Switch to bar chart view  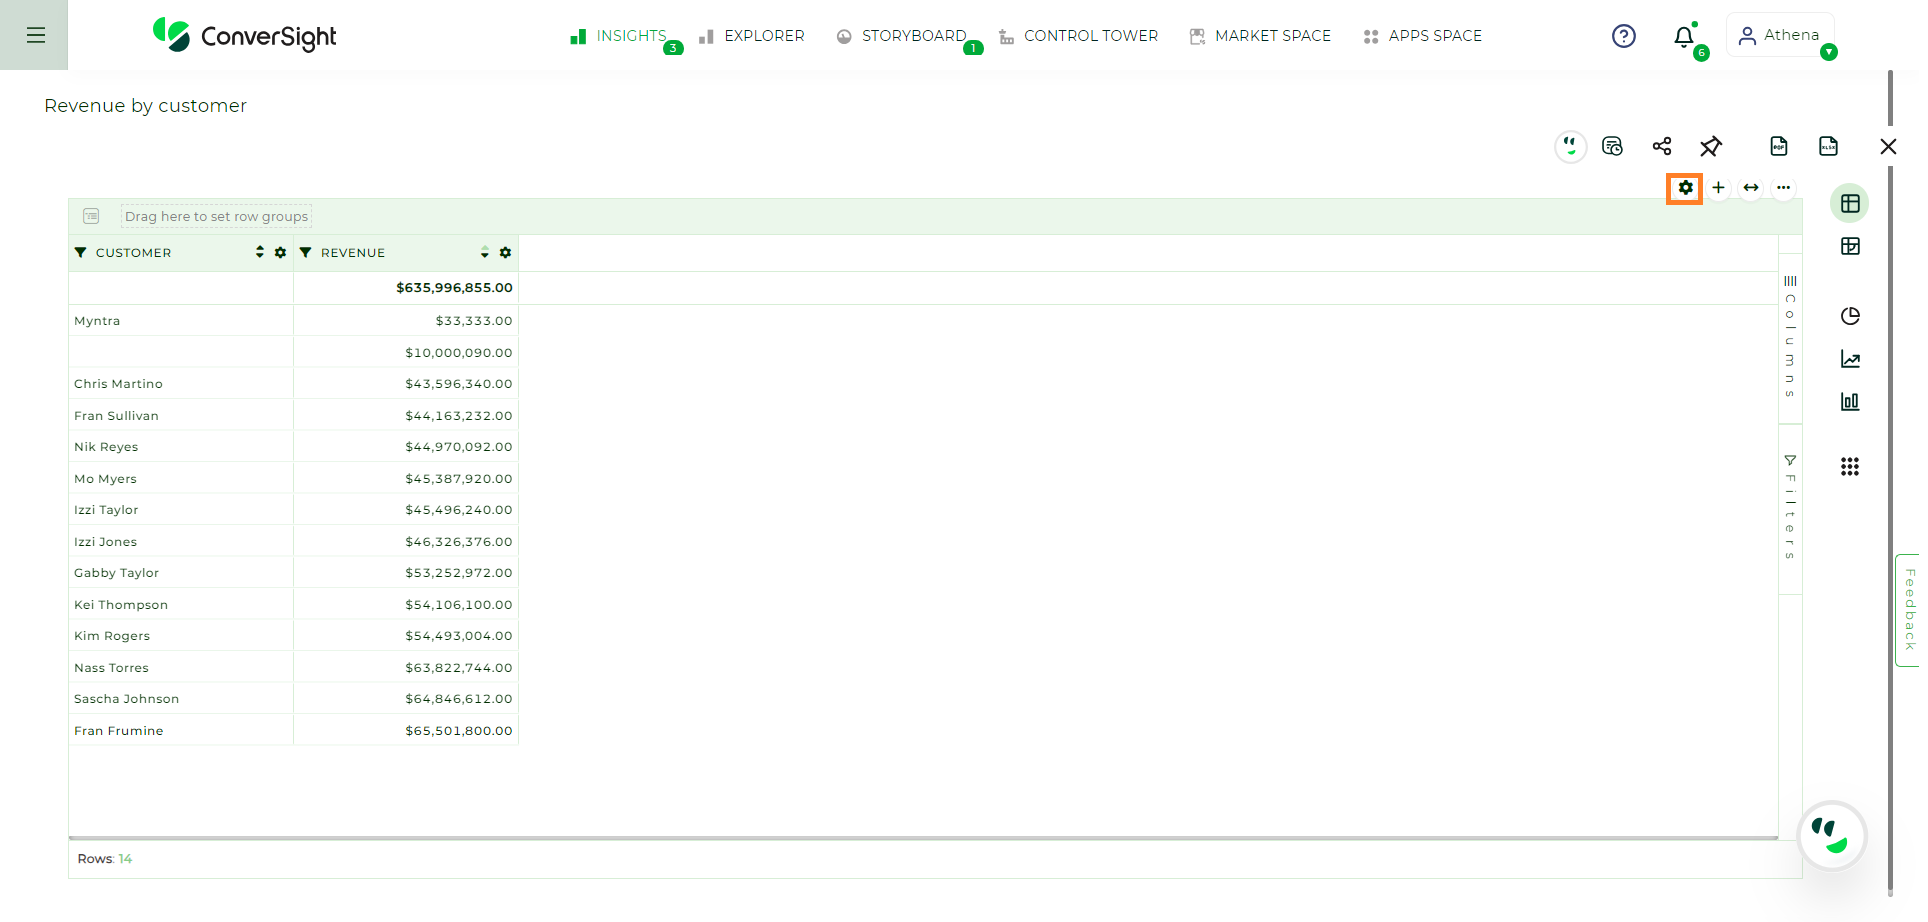coord(1850,401)
